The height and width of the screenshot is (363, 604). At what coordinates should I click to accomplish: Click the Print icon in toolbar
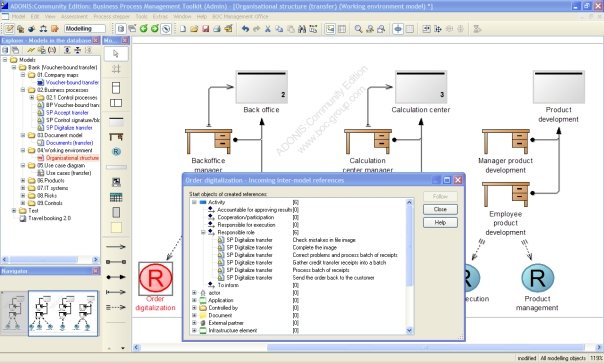[x=217, y=29]
